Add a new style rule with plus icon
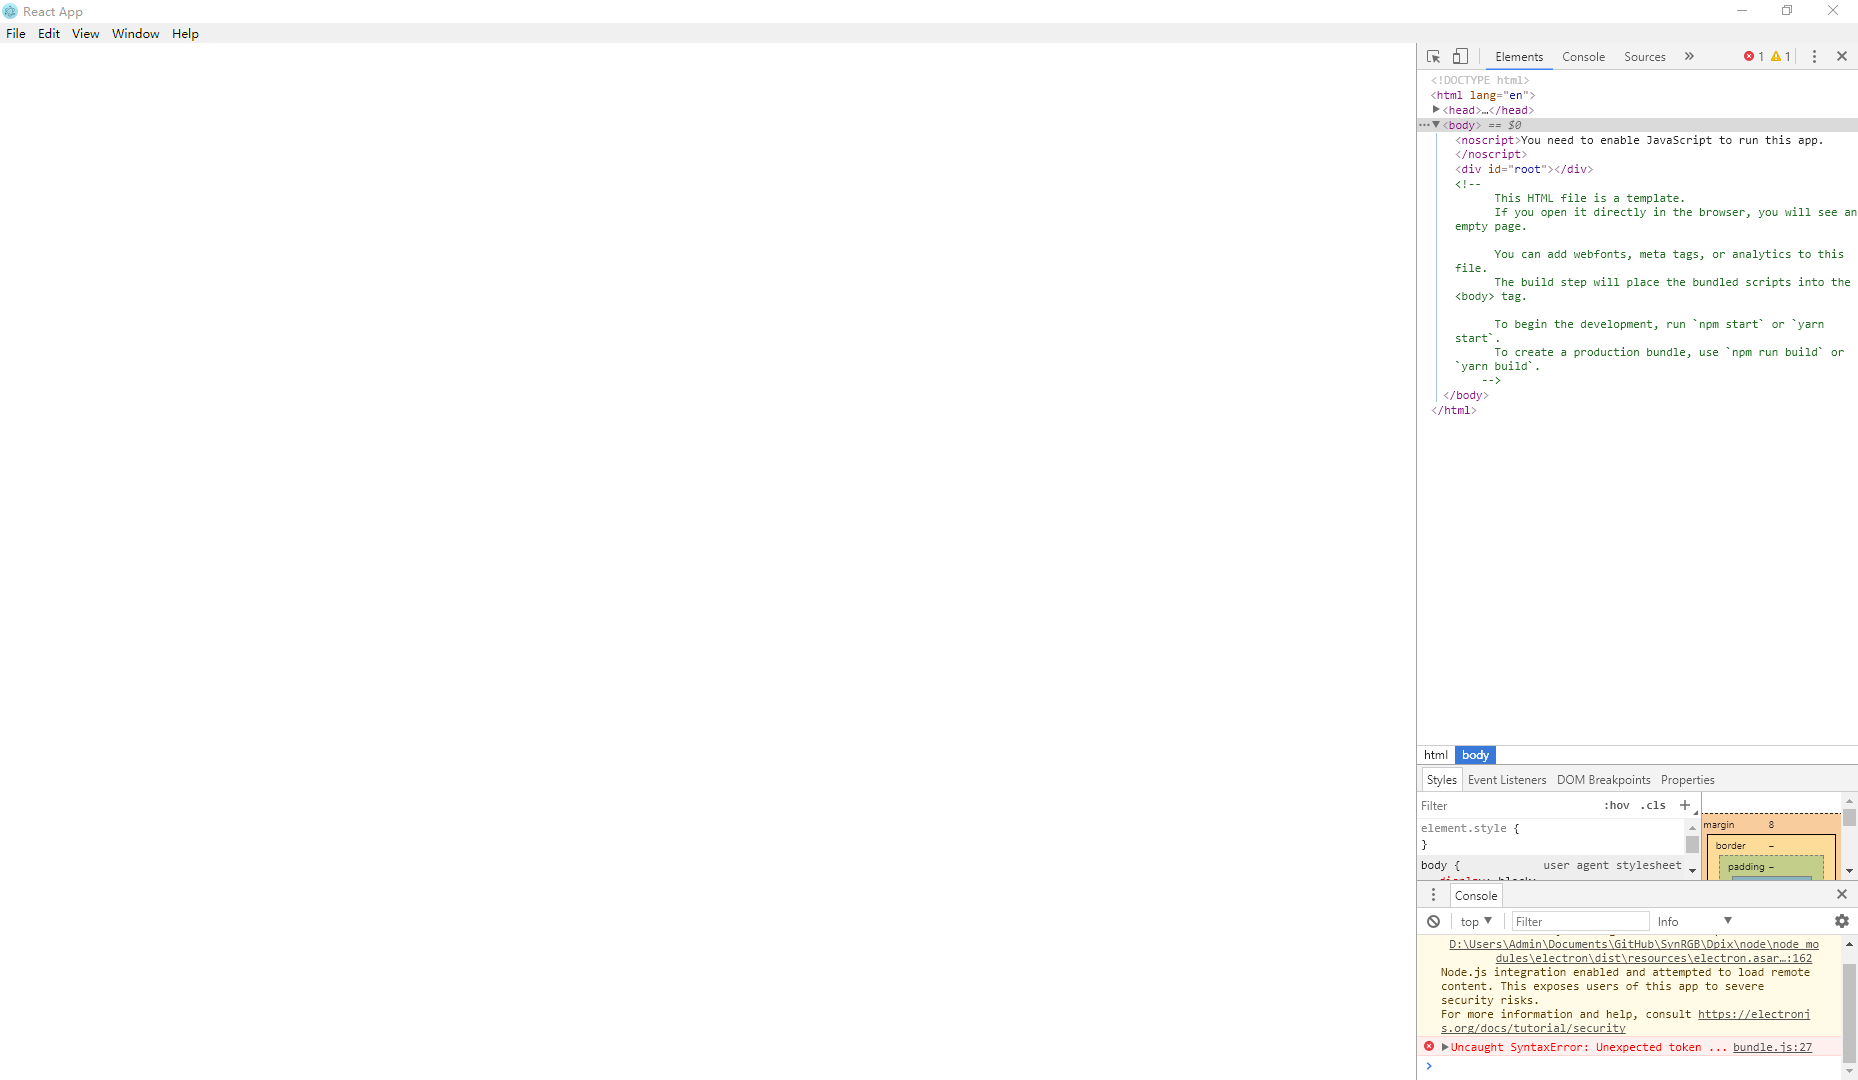This screenshot has width=1858, height=1080. [1685, 805]
